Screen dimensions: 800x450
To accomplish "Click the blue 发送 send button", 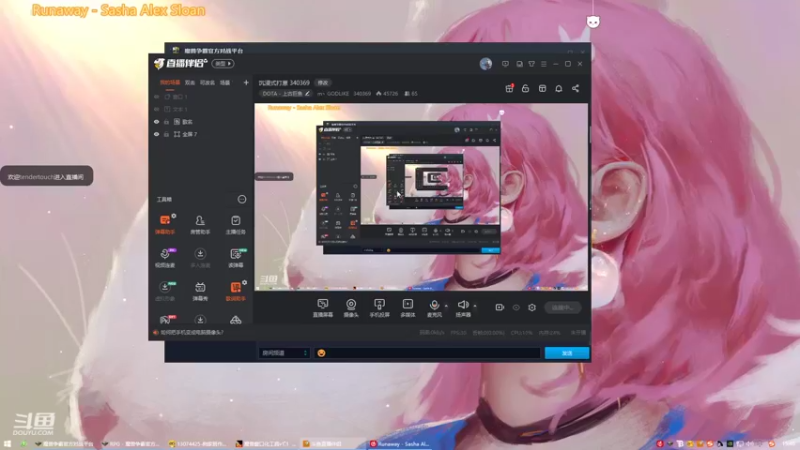I will pos(567,353).
